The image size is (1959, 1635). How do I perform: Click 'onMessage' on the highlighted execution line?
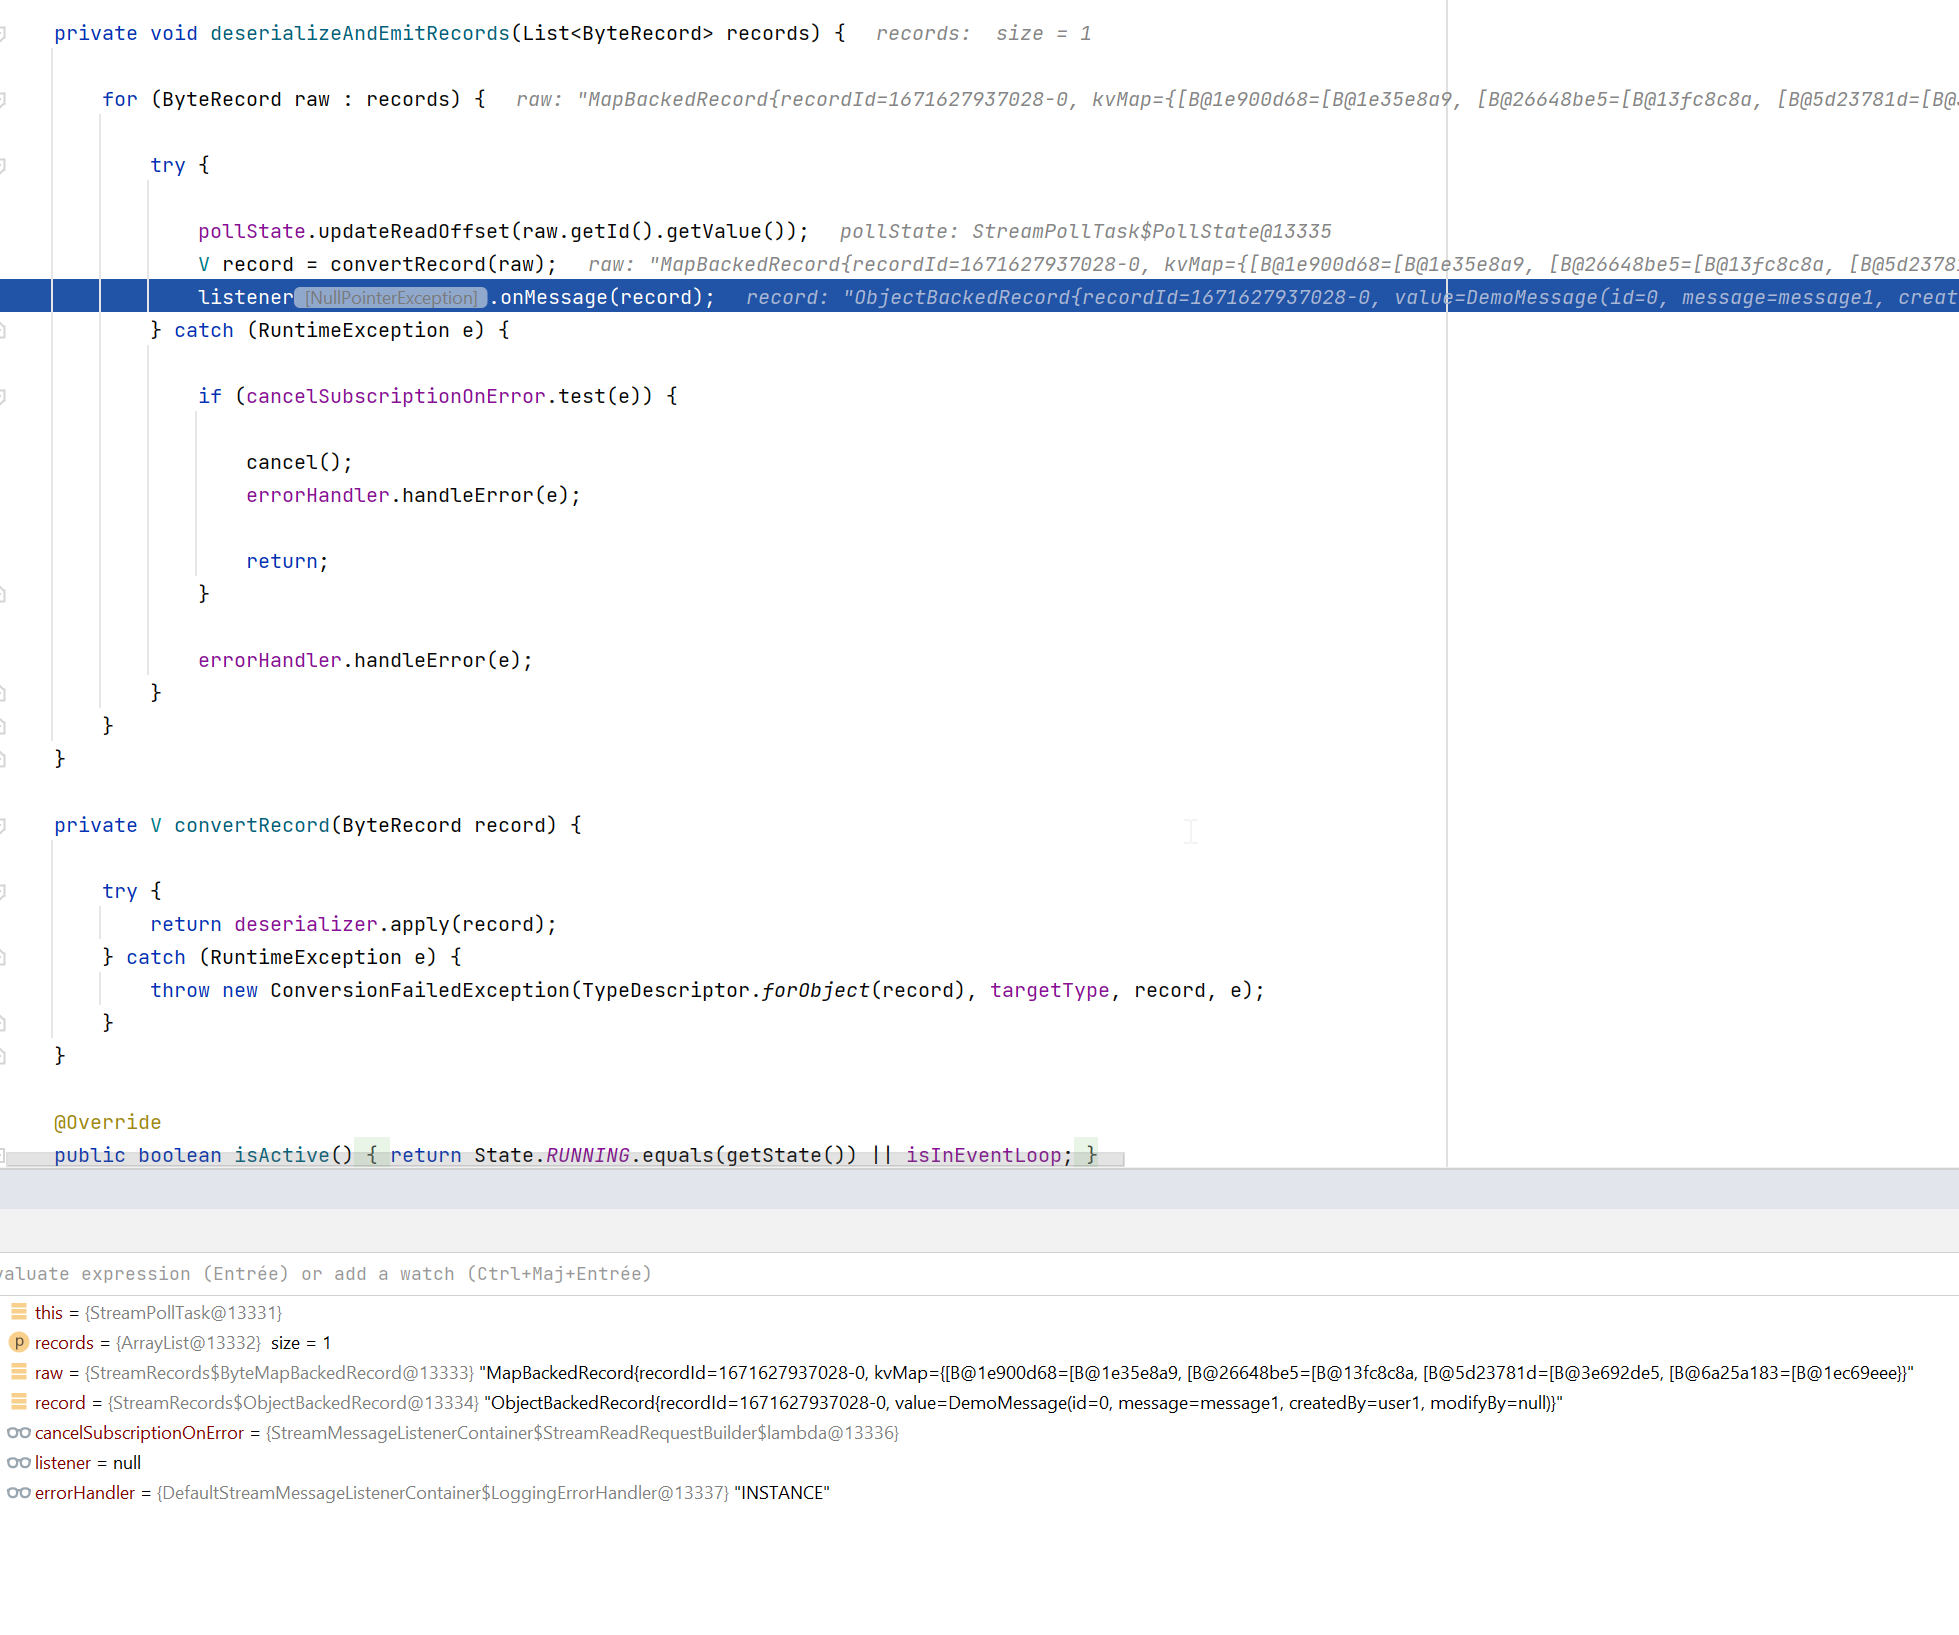[x=554, y=297]
